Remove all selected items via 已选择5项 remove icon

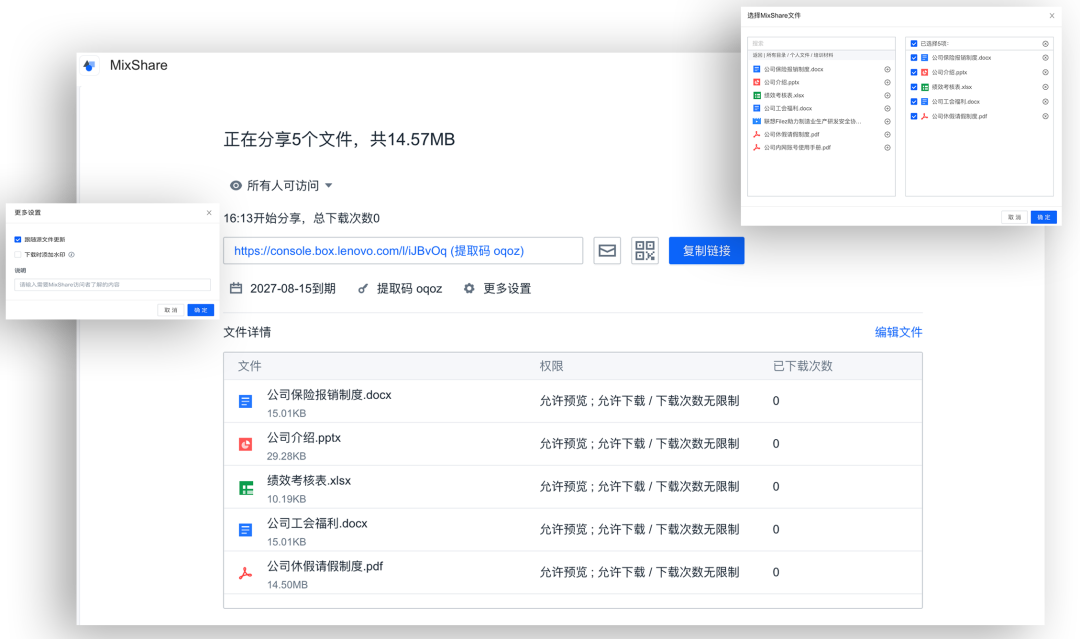point(1046,44)
